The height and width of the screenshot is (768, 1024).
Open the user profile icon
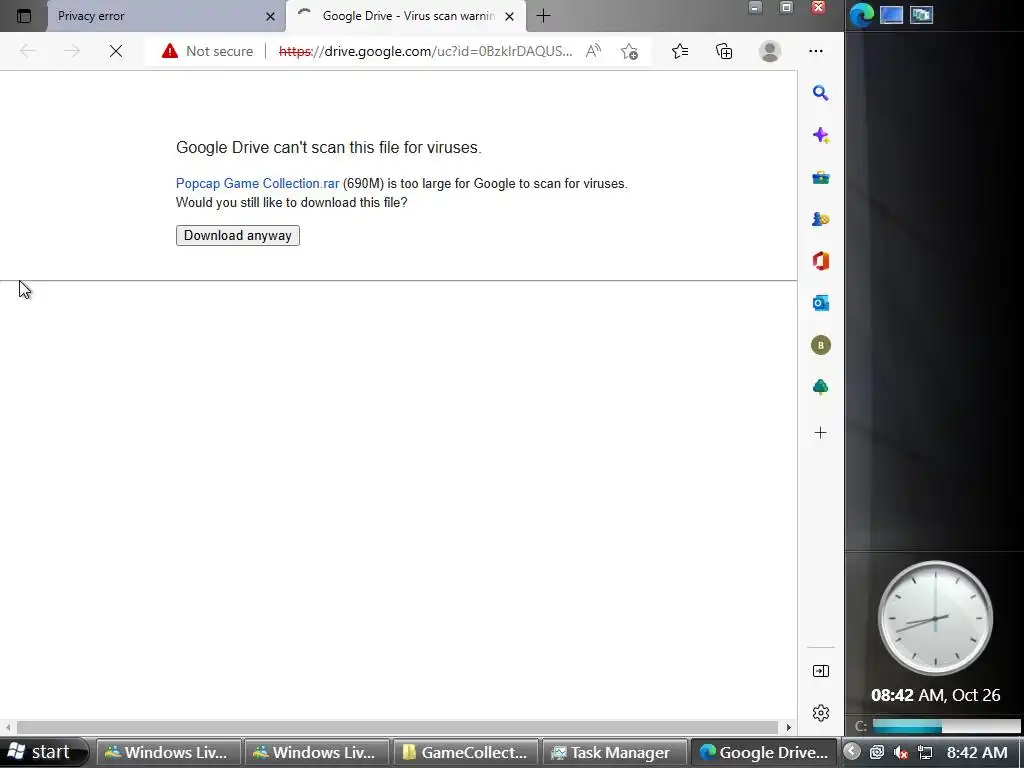(770, 51)
